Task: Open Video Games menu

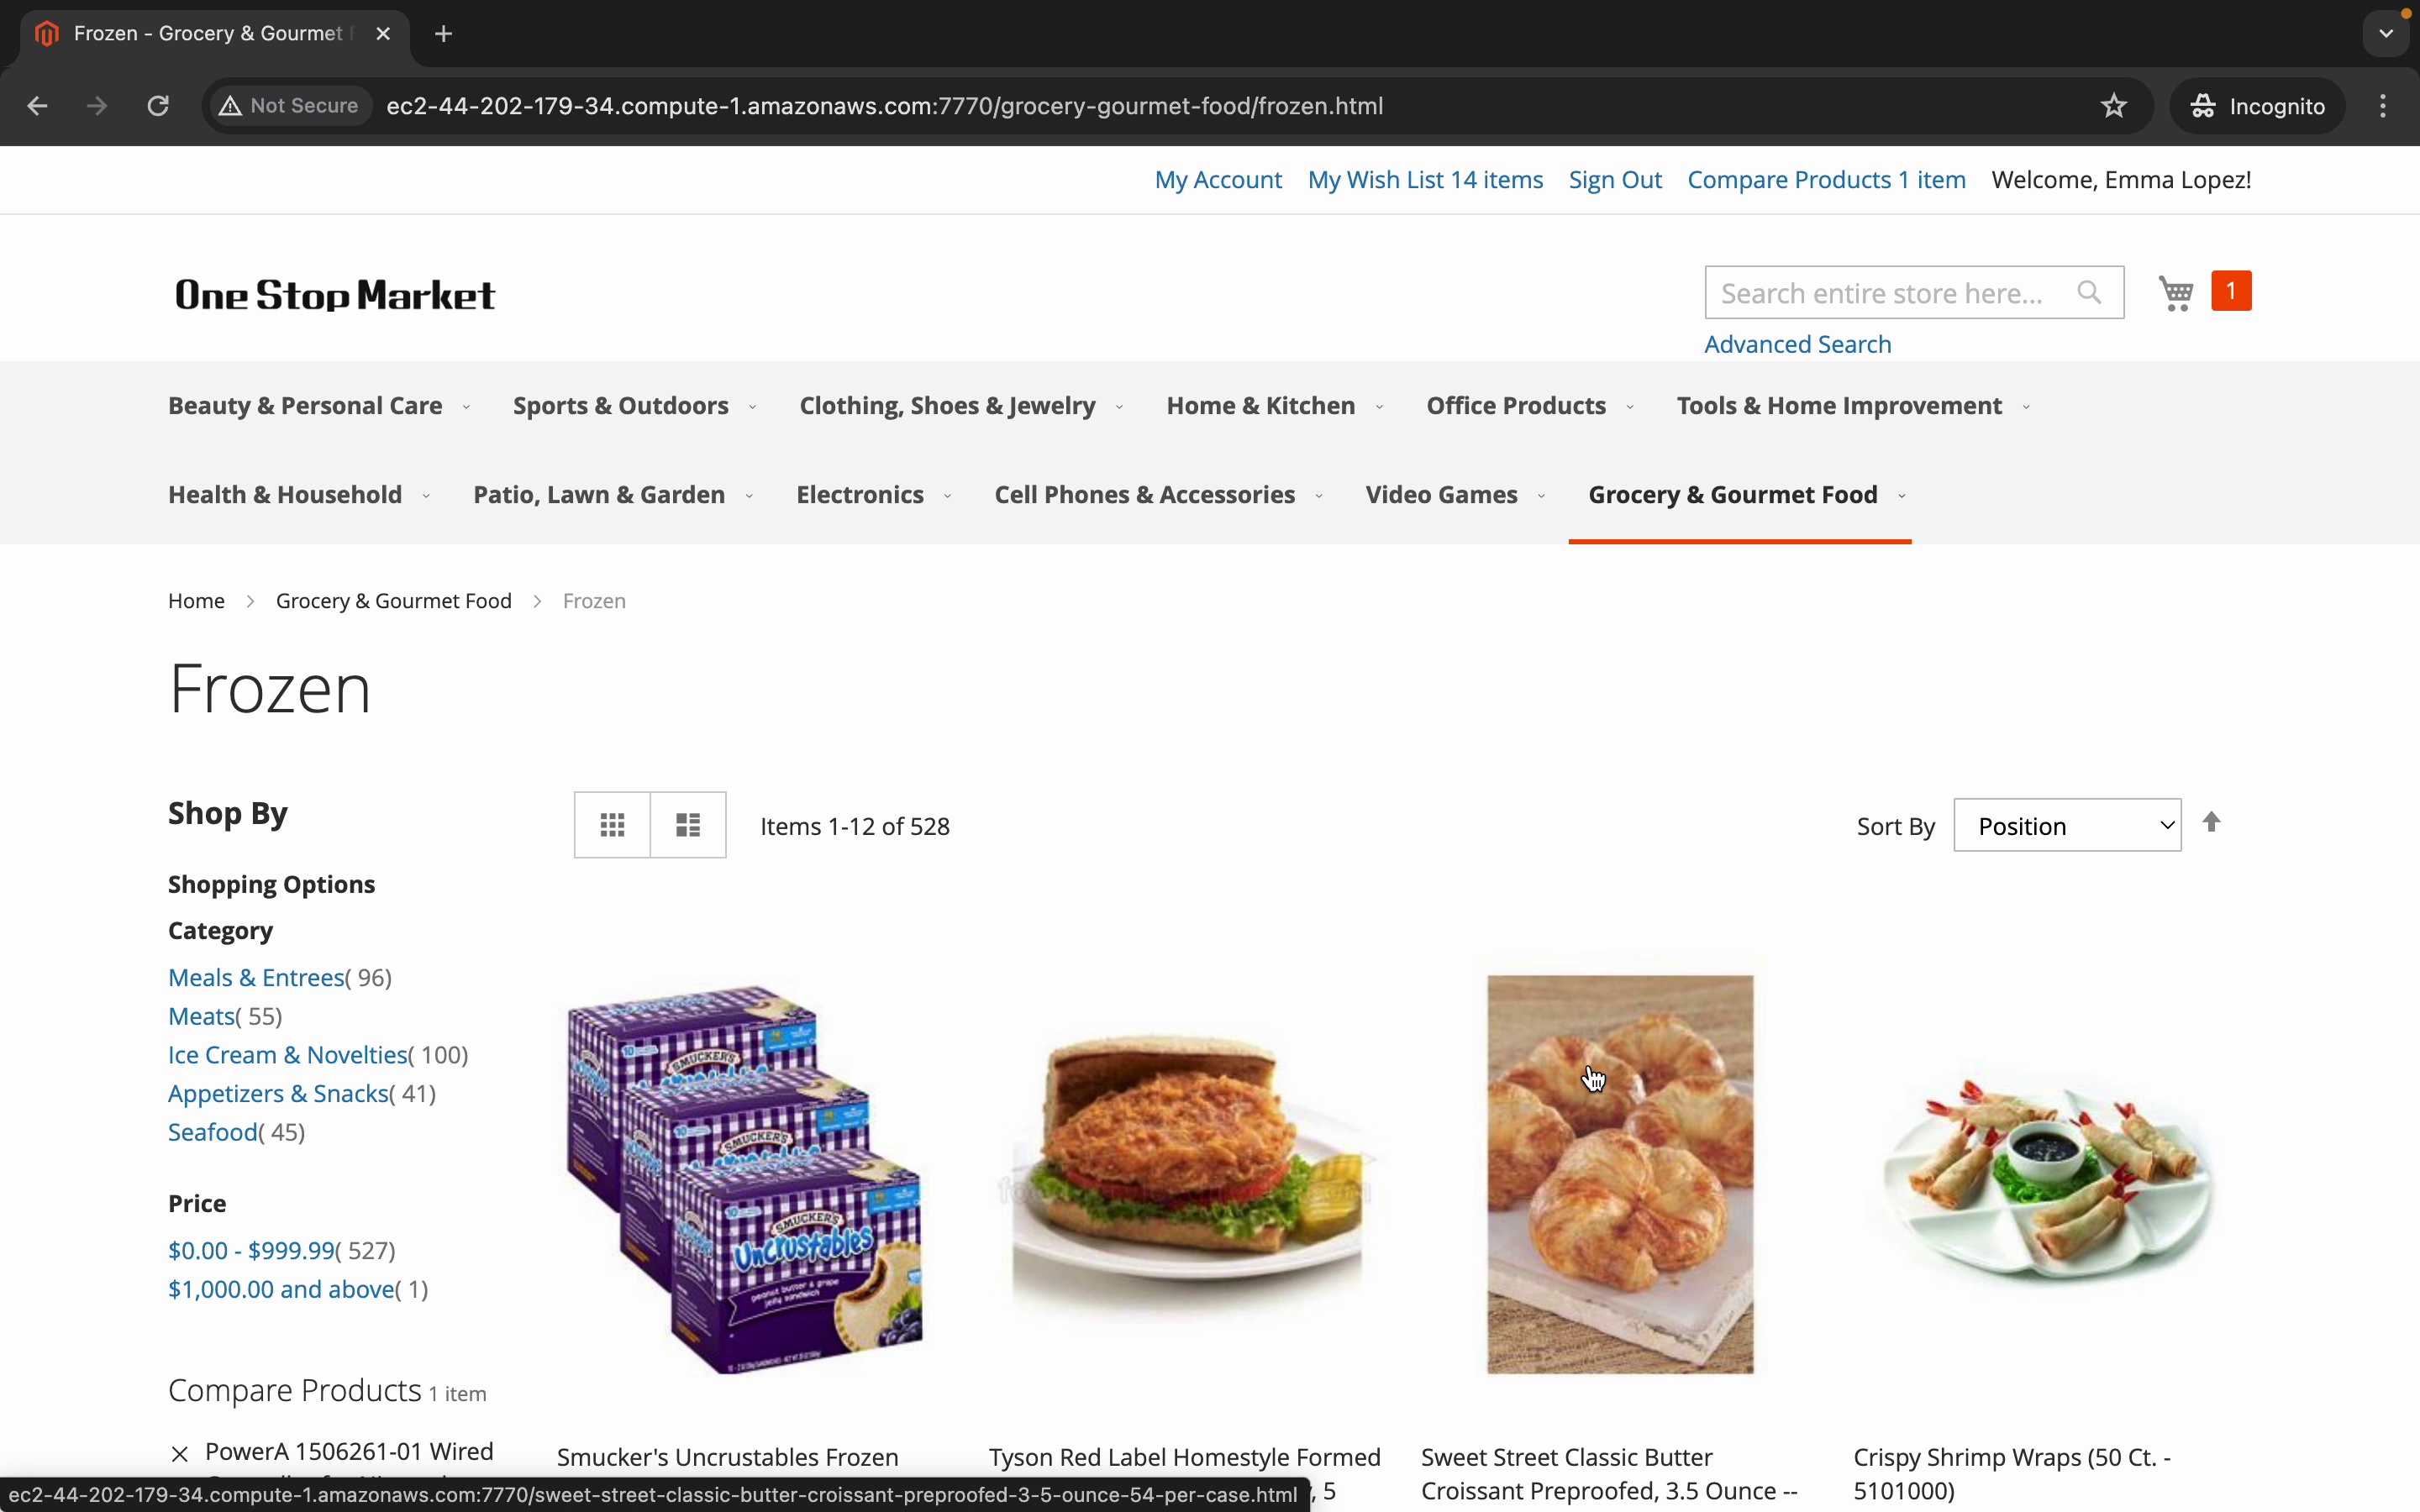Action: pyautogui.click(x=1456, y=495)
